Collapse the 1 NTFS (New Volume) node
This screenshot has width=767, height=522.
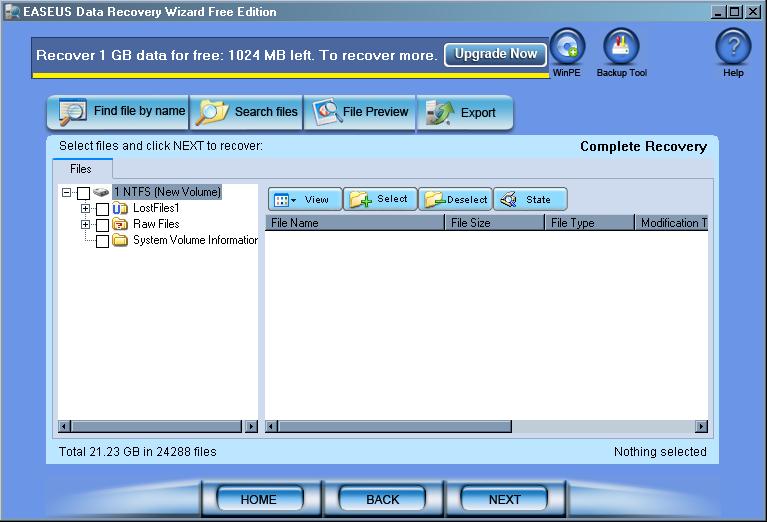tap(66, 193)
